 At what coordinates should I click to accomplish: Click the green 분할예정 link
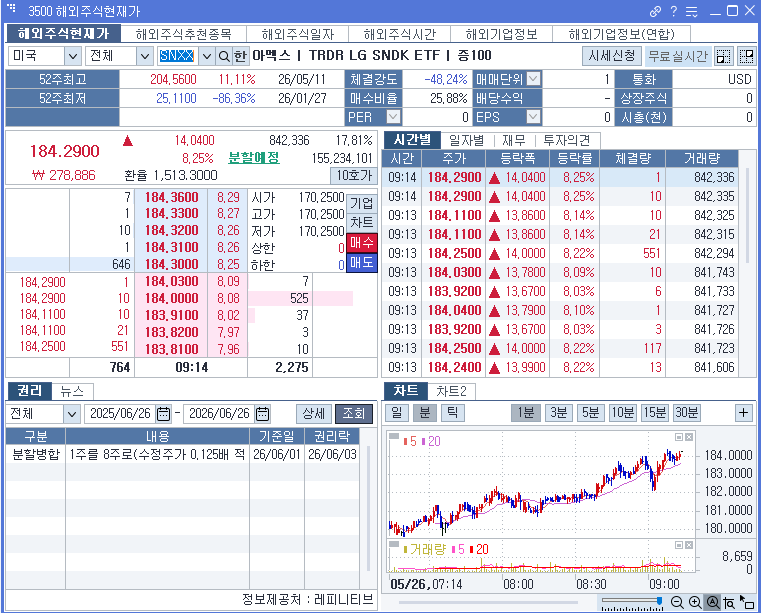coord(254,158)
